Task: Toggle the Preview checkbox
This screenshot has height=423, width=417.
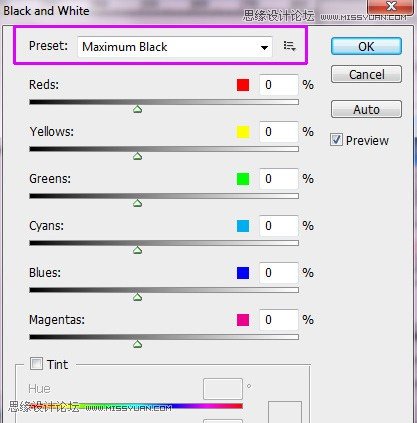Action: [x=336, y=140]
